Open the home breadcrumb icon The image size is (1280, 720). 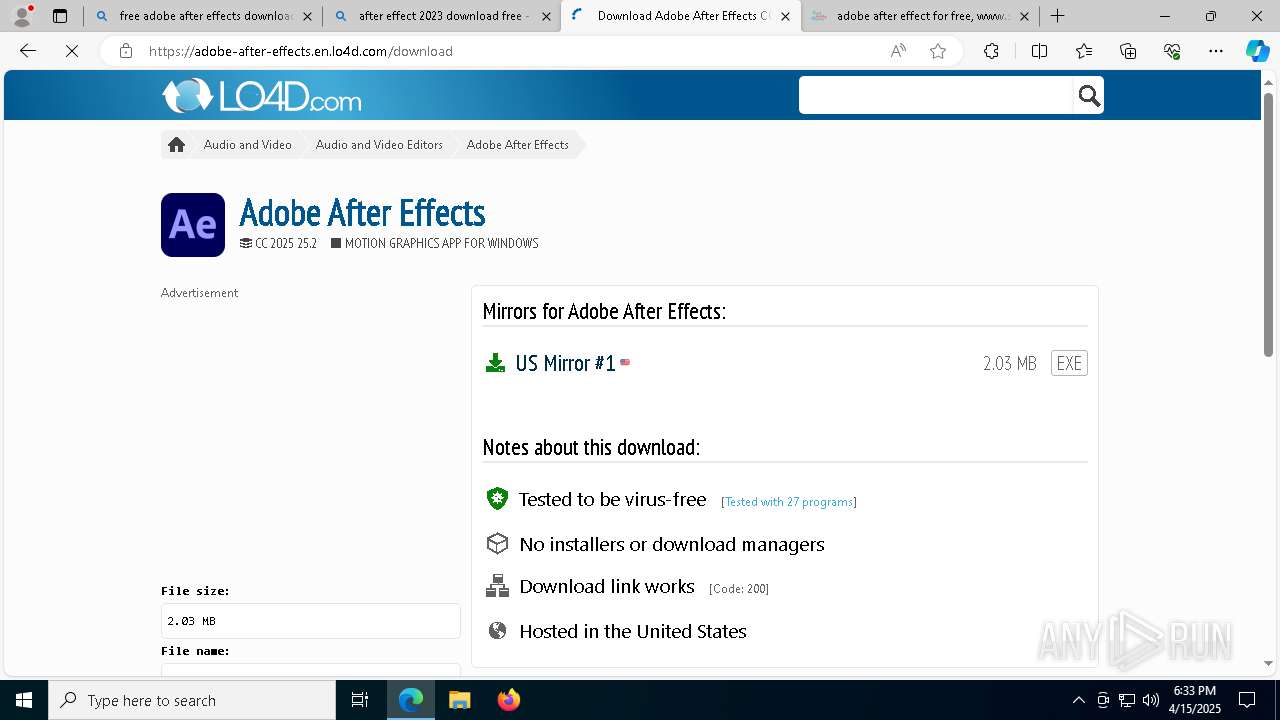pos(176,145)
